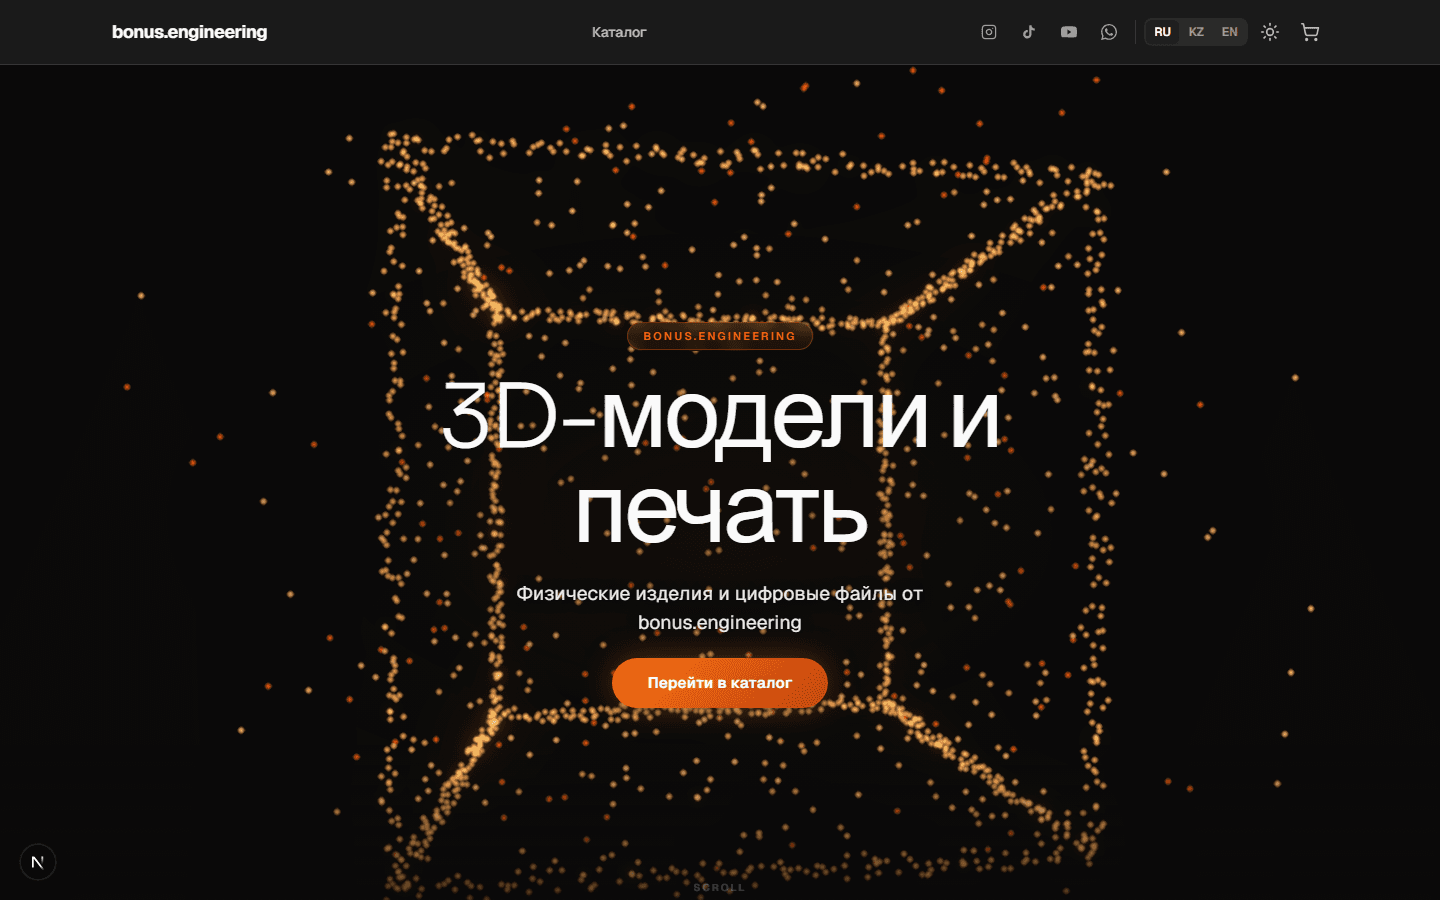1440x900 pixels.
Task: Click the Физические изделия subtitle text
Action: point(720,608)
